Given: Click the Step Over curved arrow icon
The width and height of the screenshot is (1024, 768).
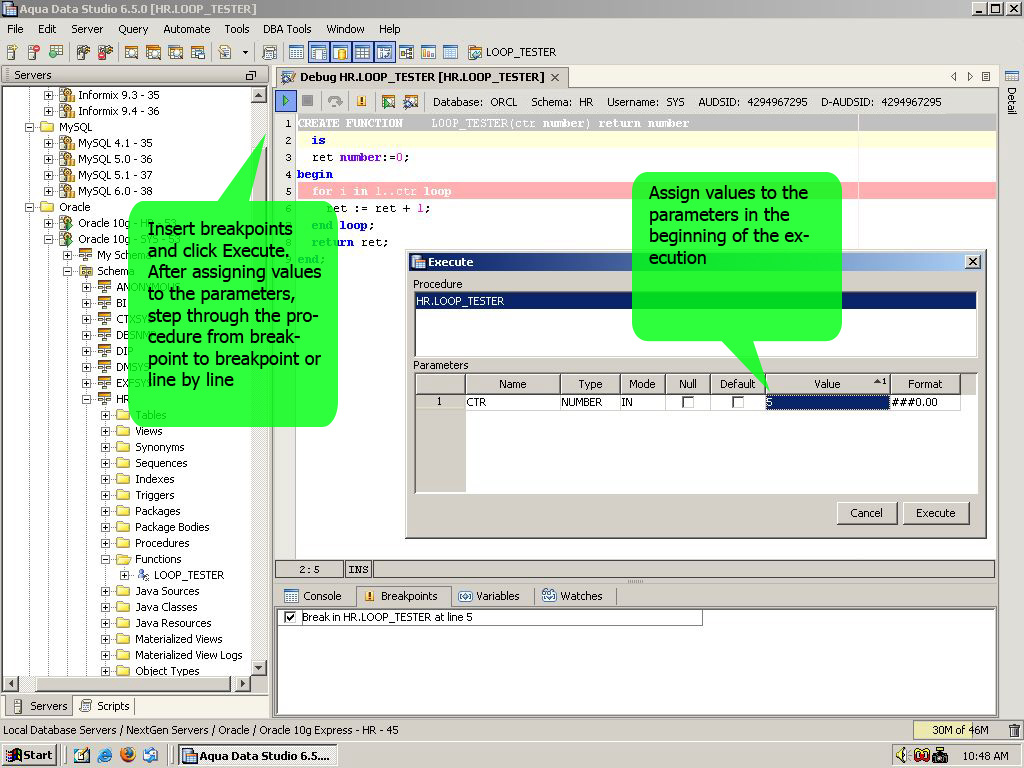Looking at the screenshot, I should [335, 101].
